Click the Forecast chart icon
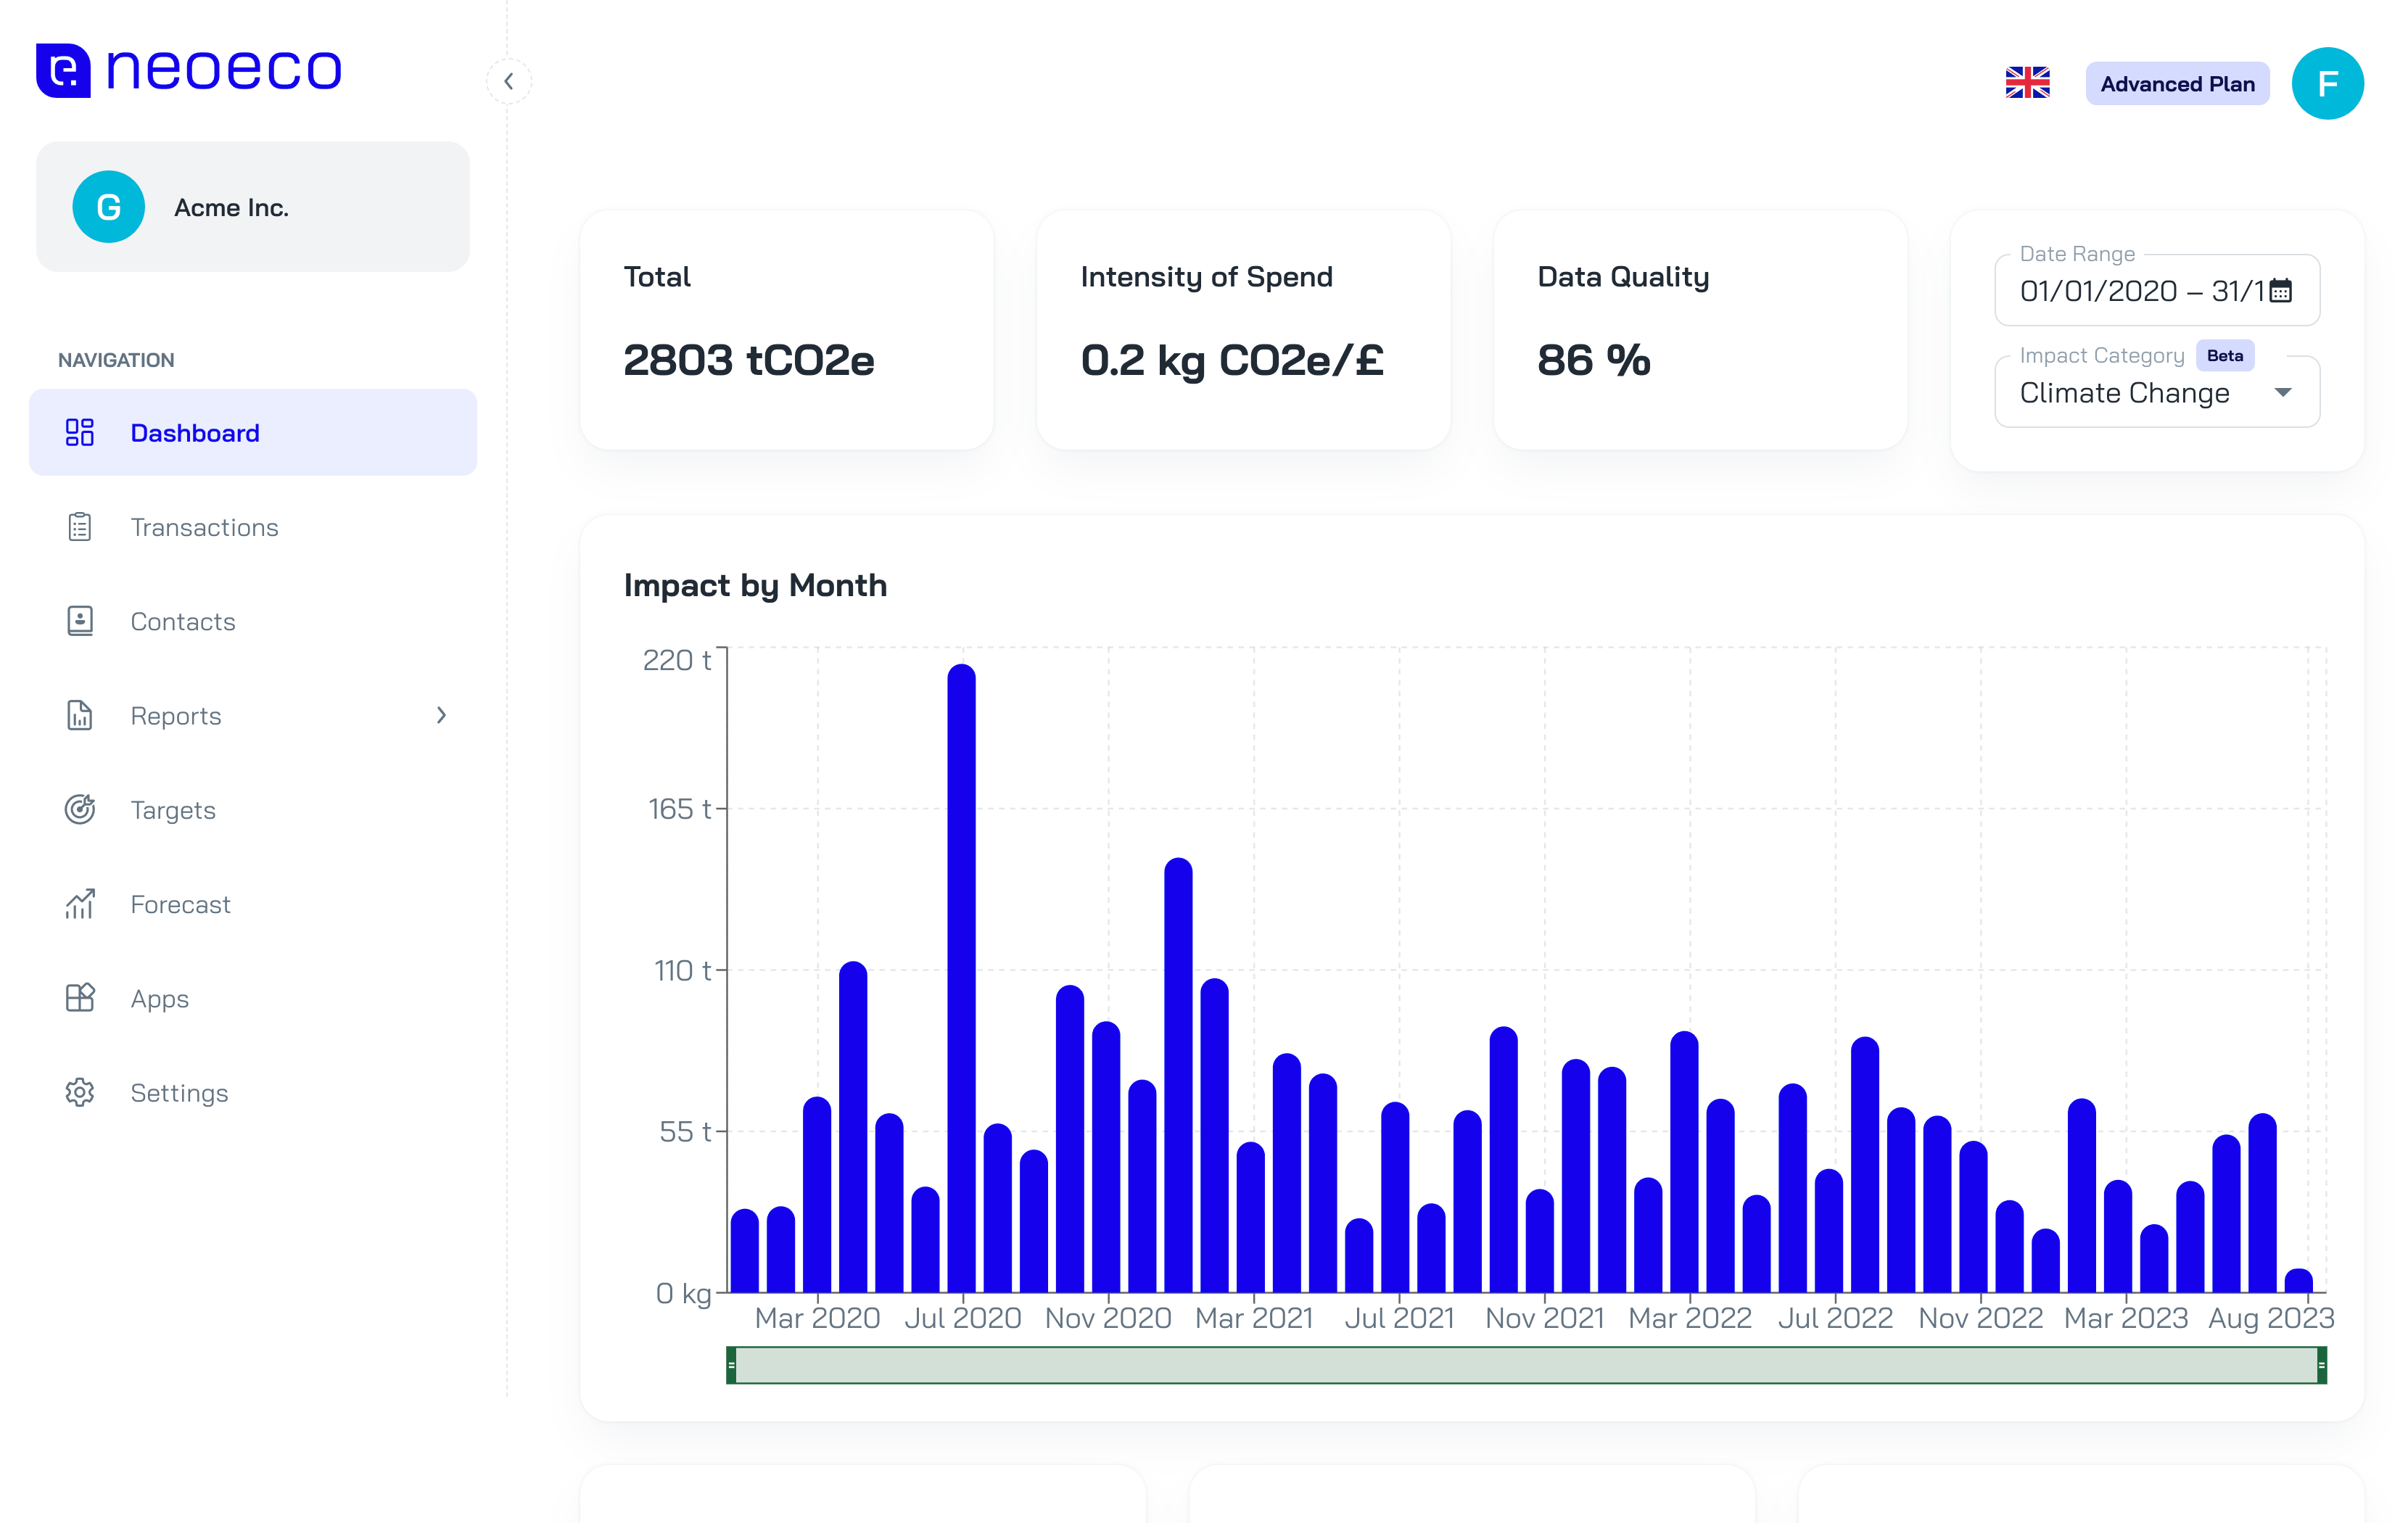 point(80,904)
